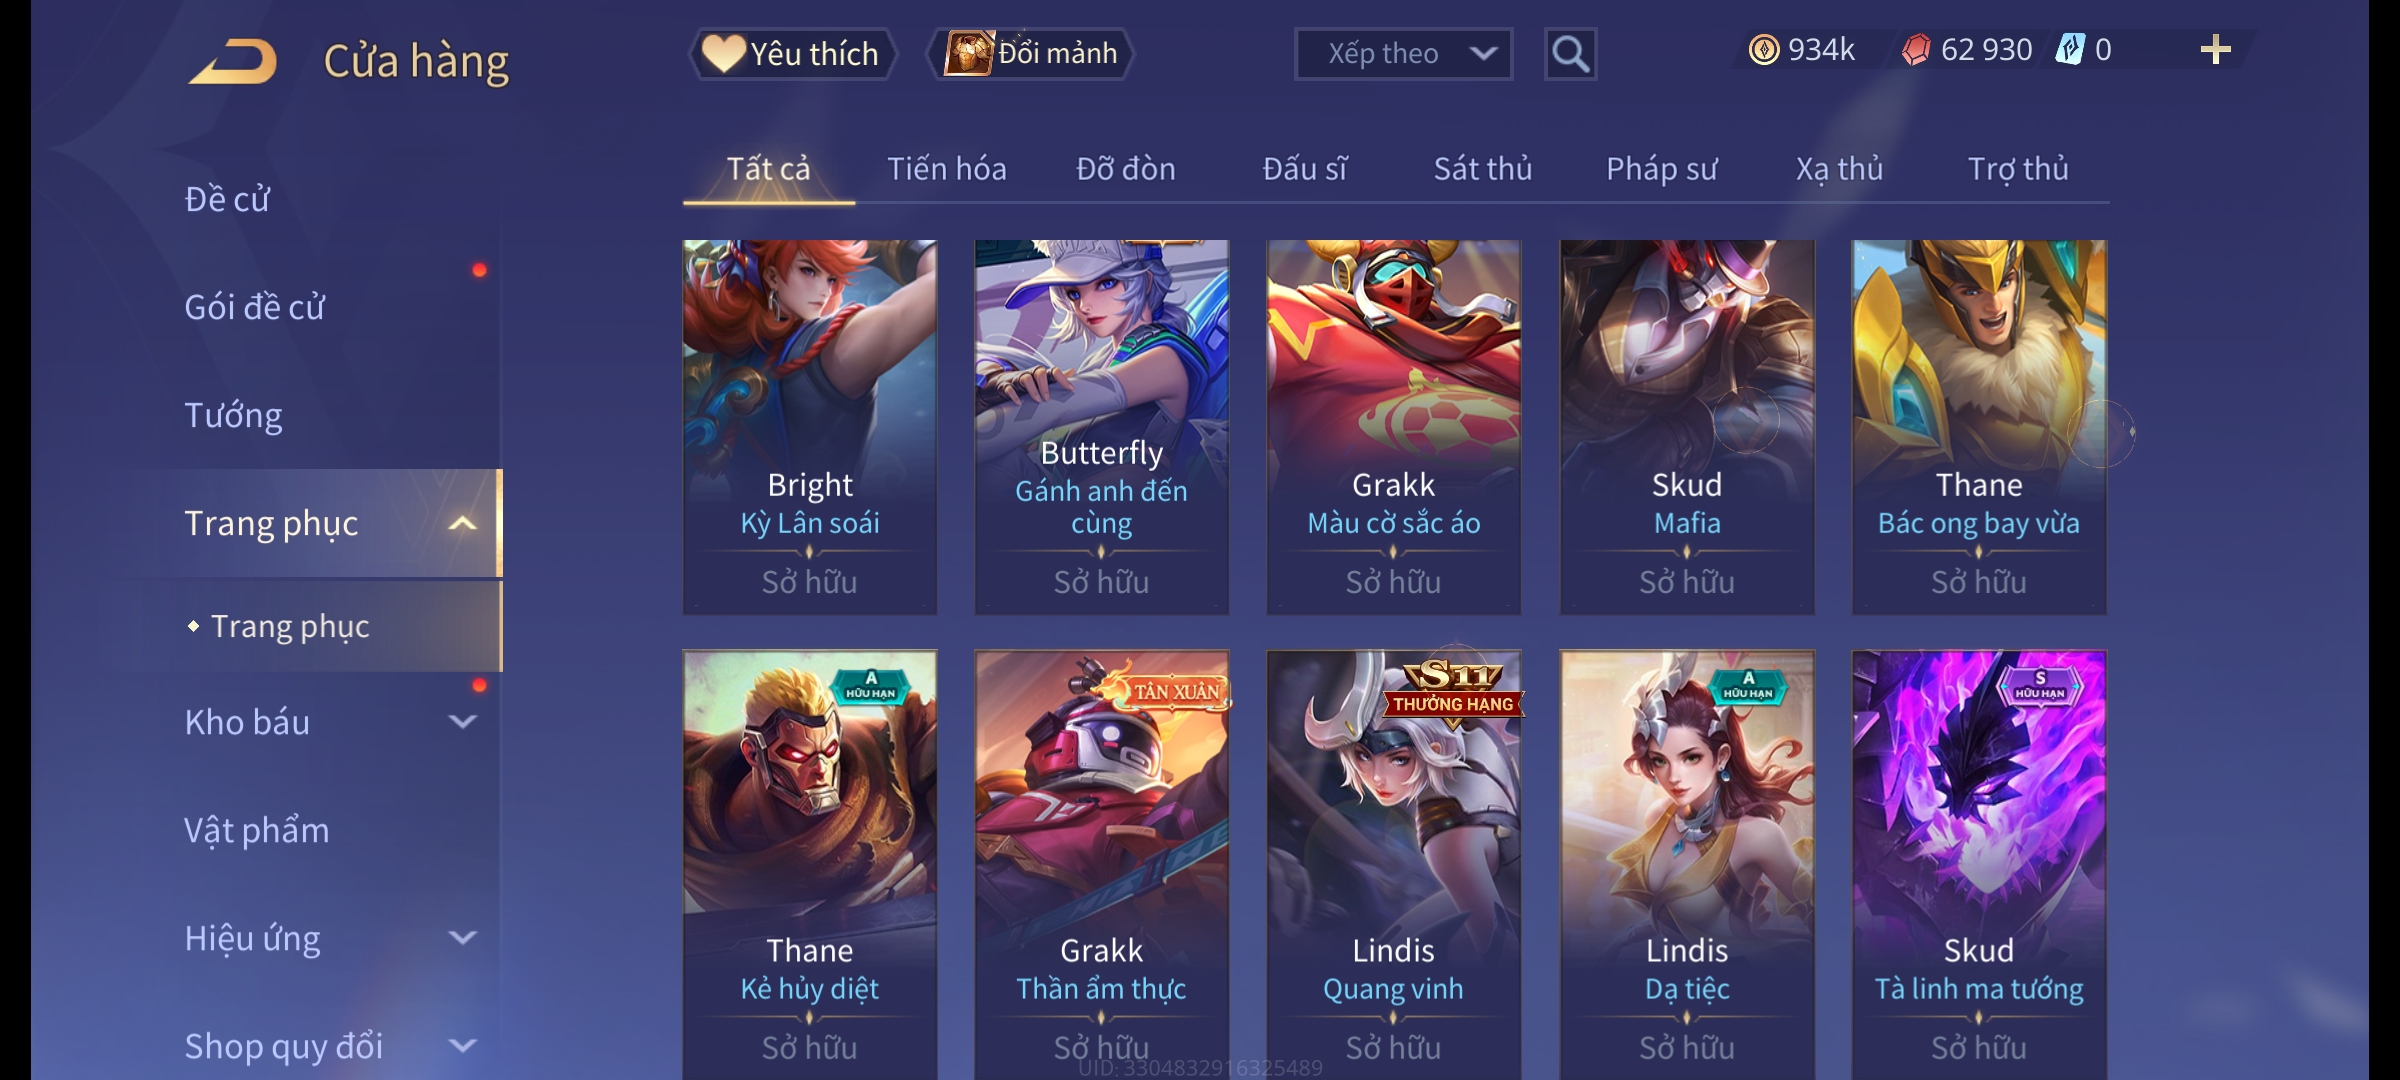Click the red ruby gem icon
2400x1080 pixels.
click(x=1916, y=50)
